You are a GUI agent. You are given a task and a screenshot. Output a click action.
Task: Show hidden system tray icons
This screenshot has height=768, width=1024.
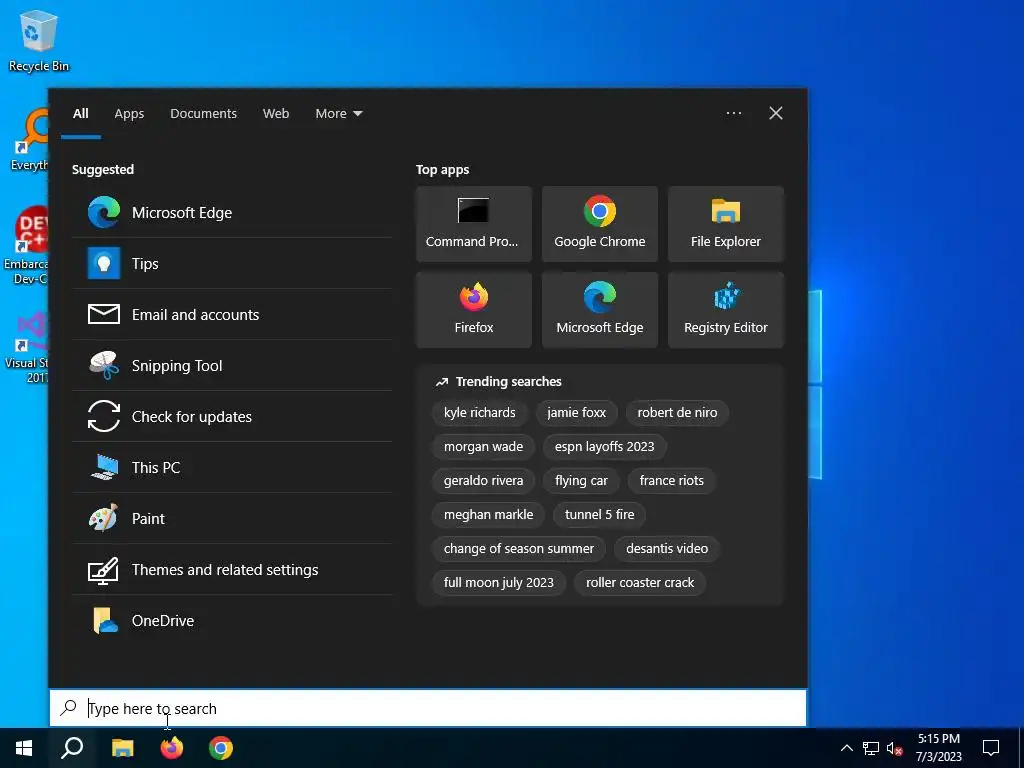coord(846,748)
